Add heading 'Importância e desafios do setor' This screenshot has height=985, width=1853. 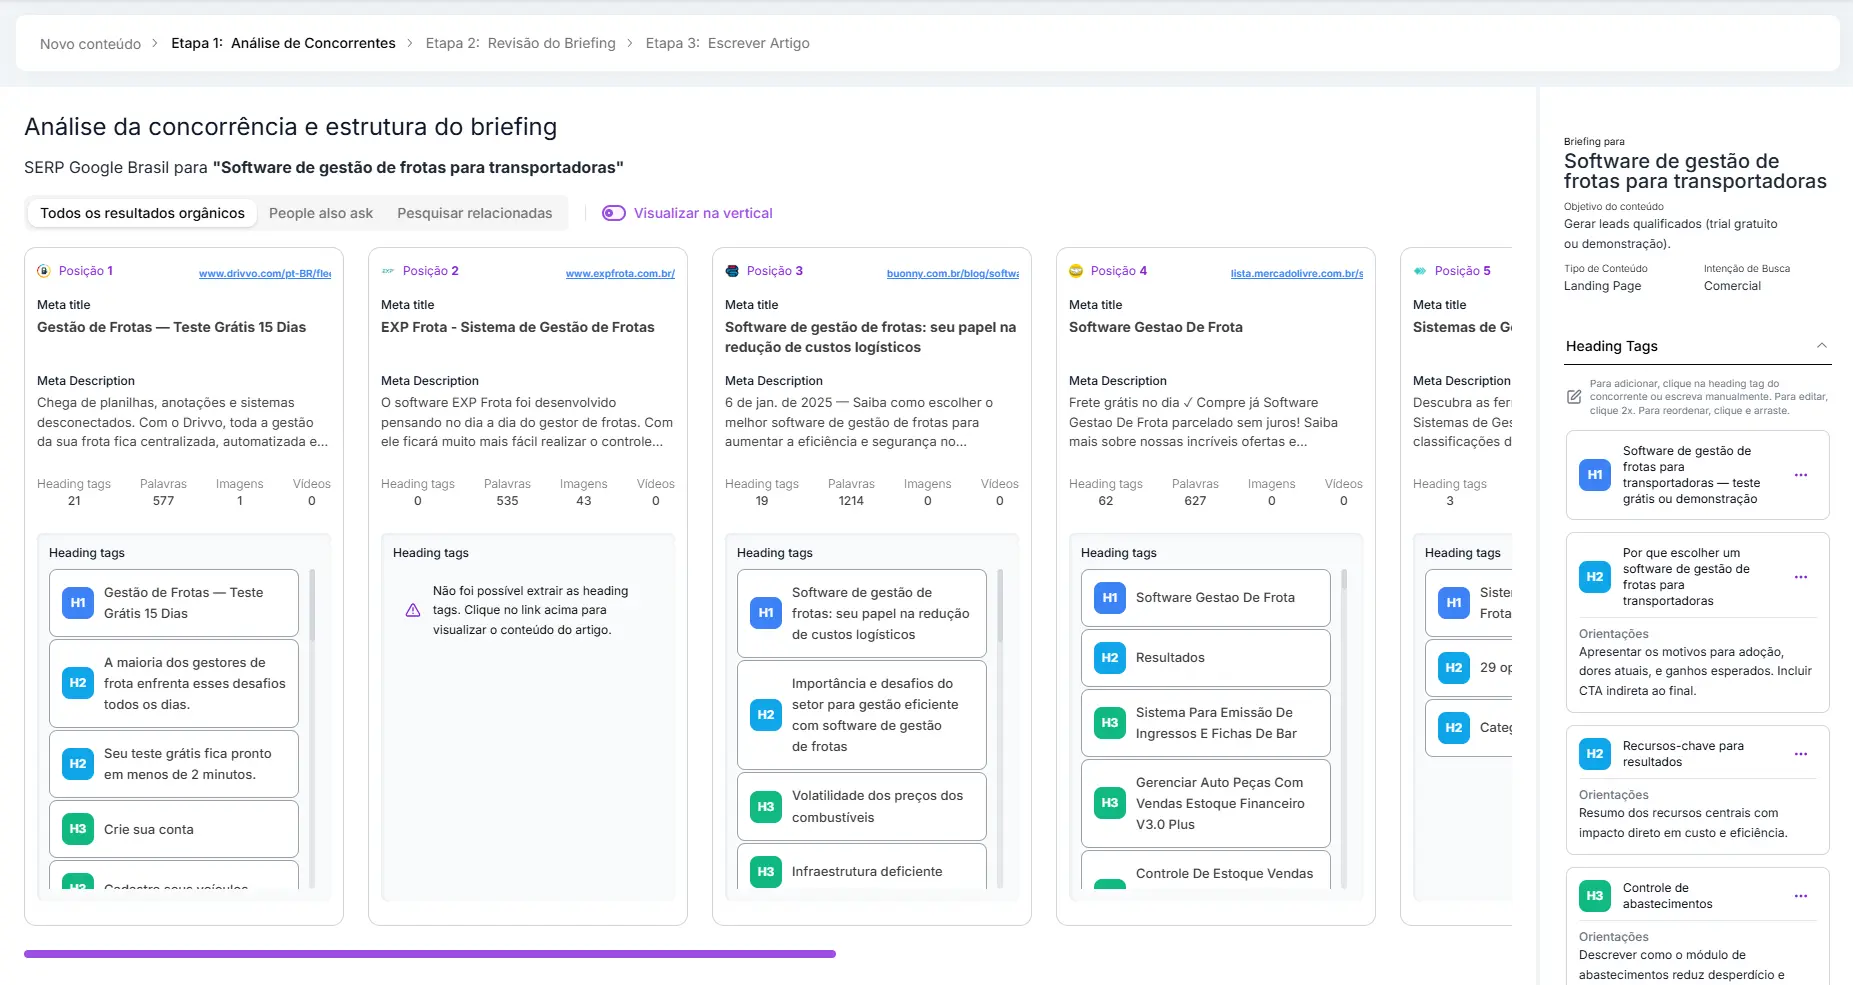(862, 715)
